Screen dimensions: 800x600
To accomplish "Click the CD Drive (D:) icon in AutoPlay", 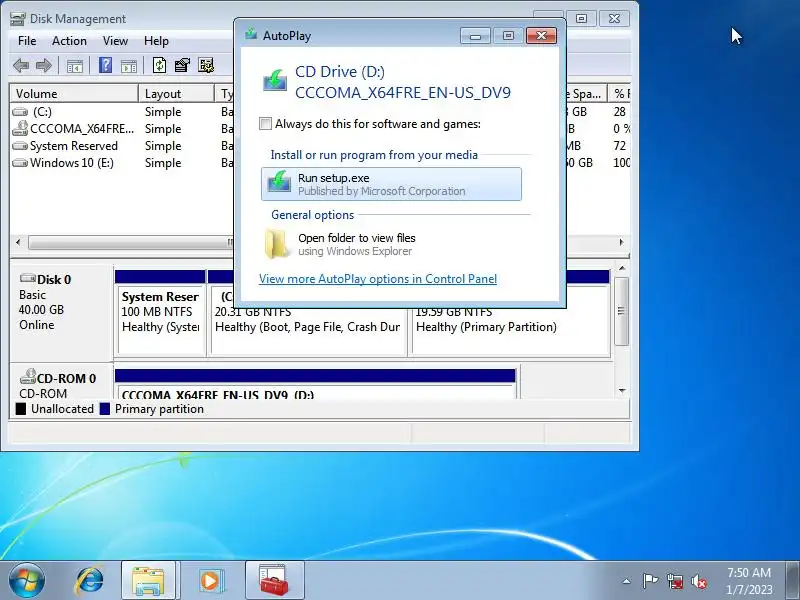I will [x=275, y=81].
